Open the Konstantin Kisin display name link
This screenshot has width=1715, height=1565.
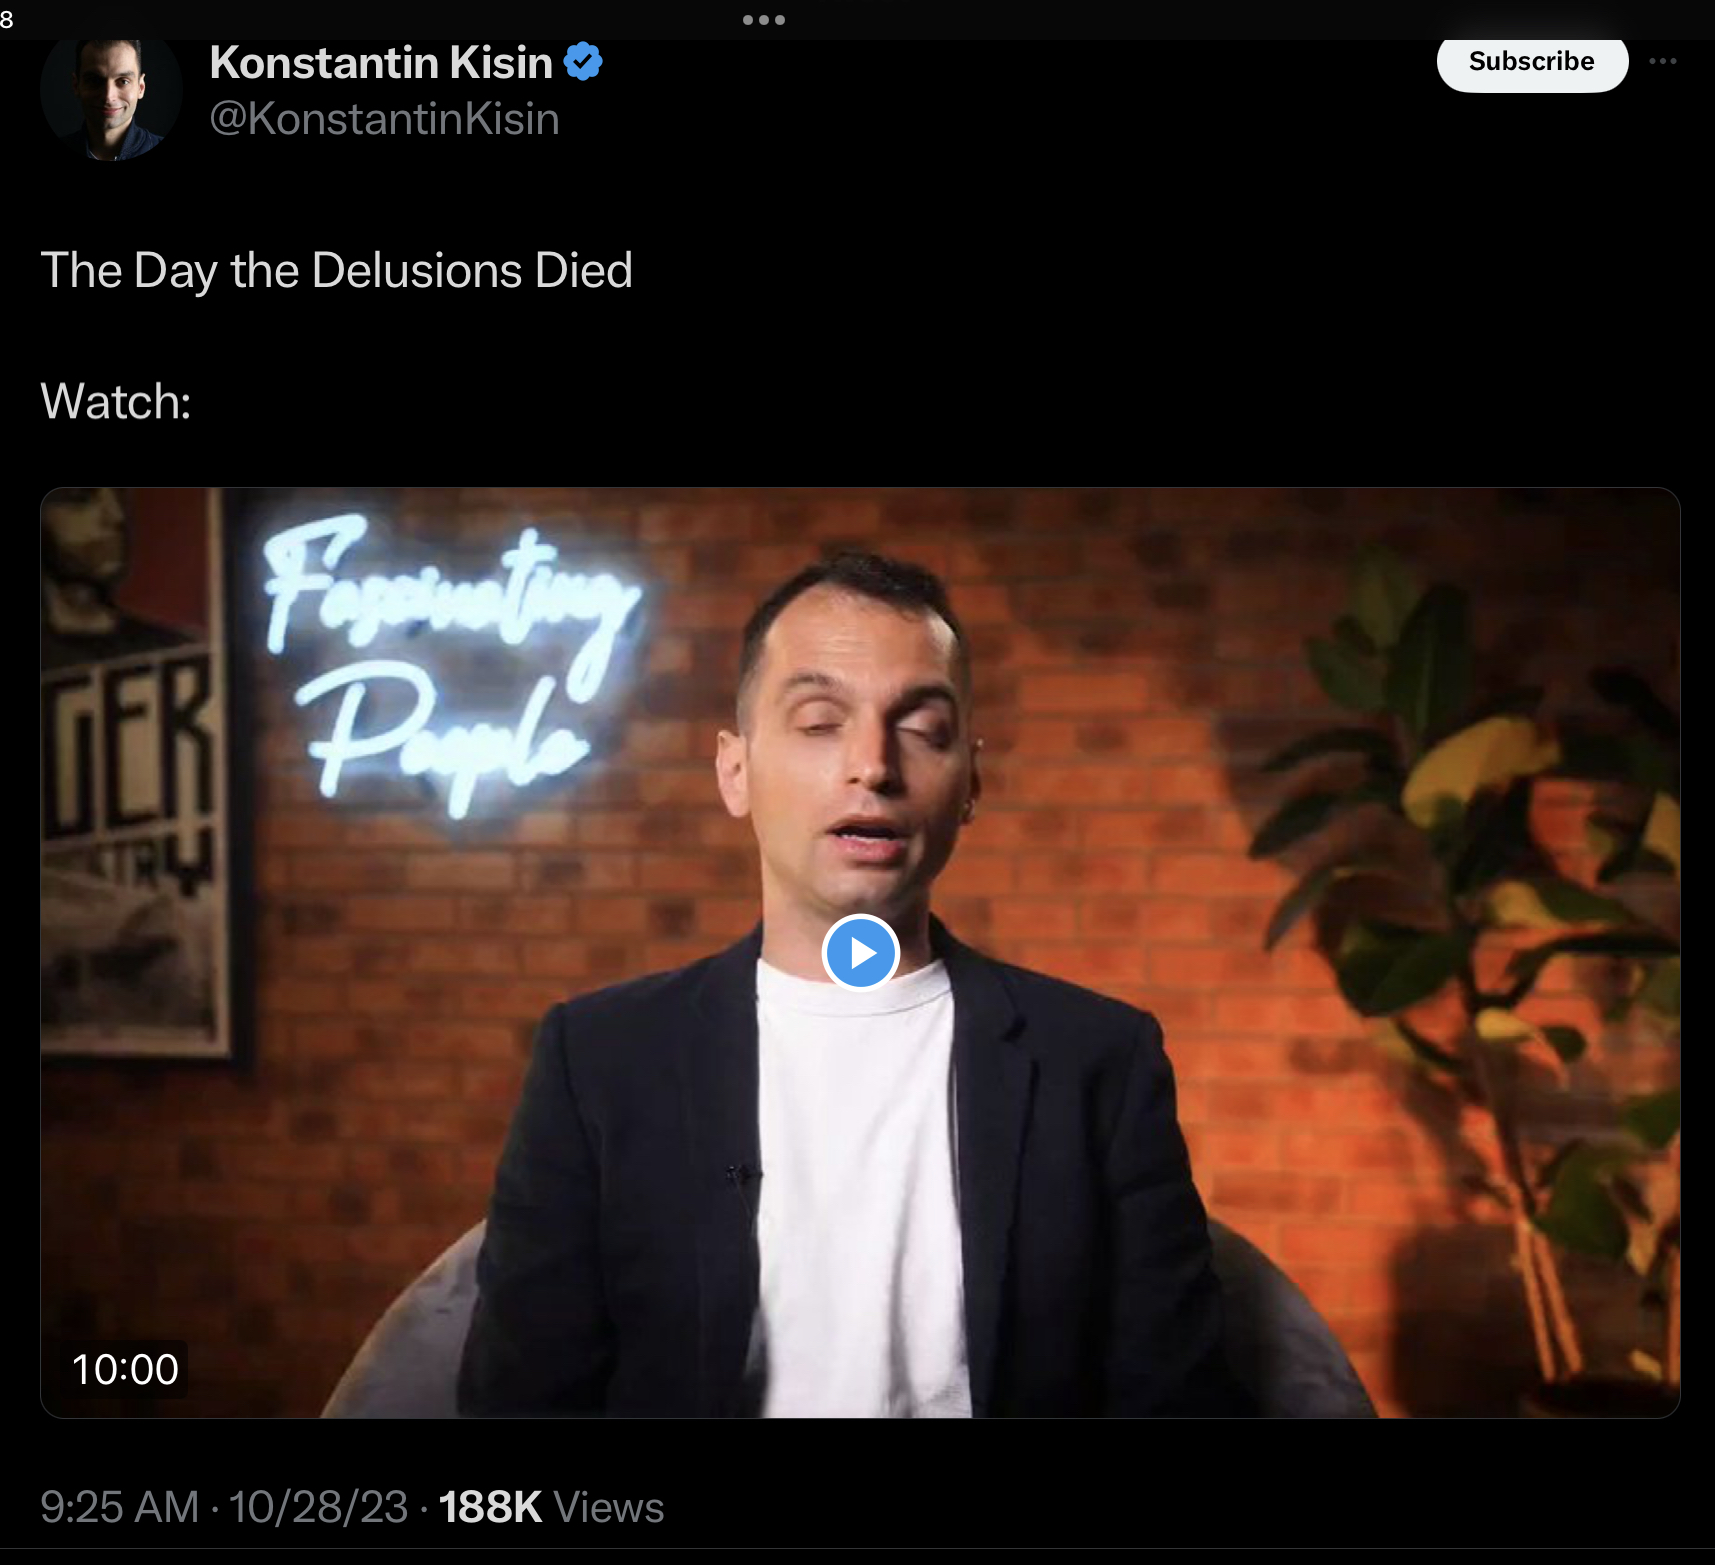pos(381,62)
